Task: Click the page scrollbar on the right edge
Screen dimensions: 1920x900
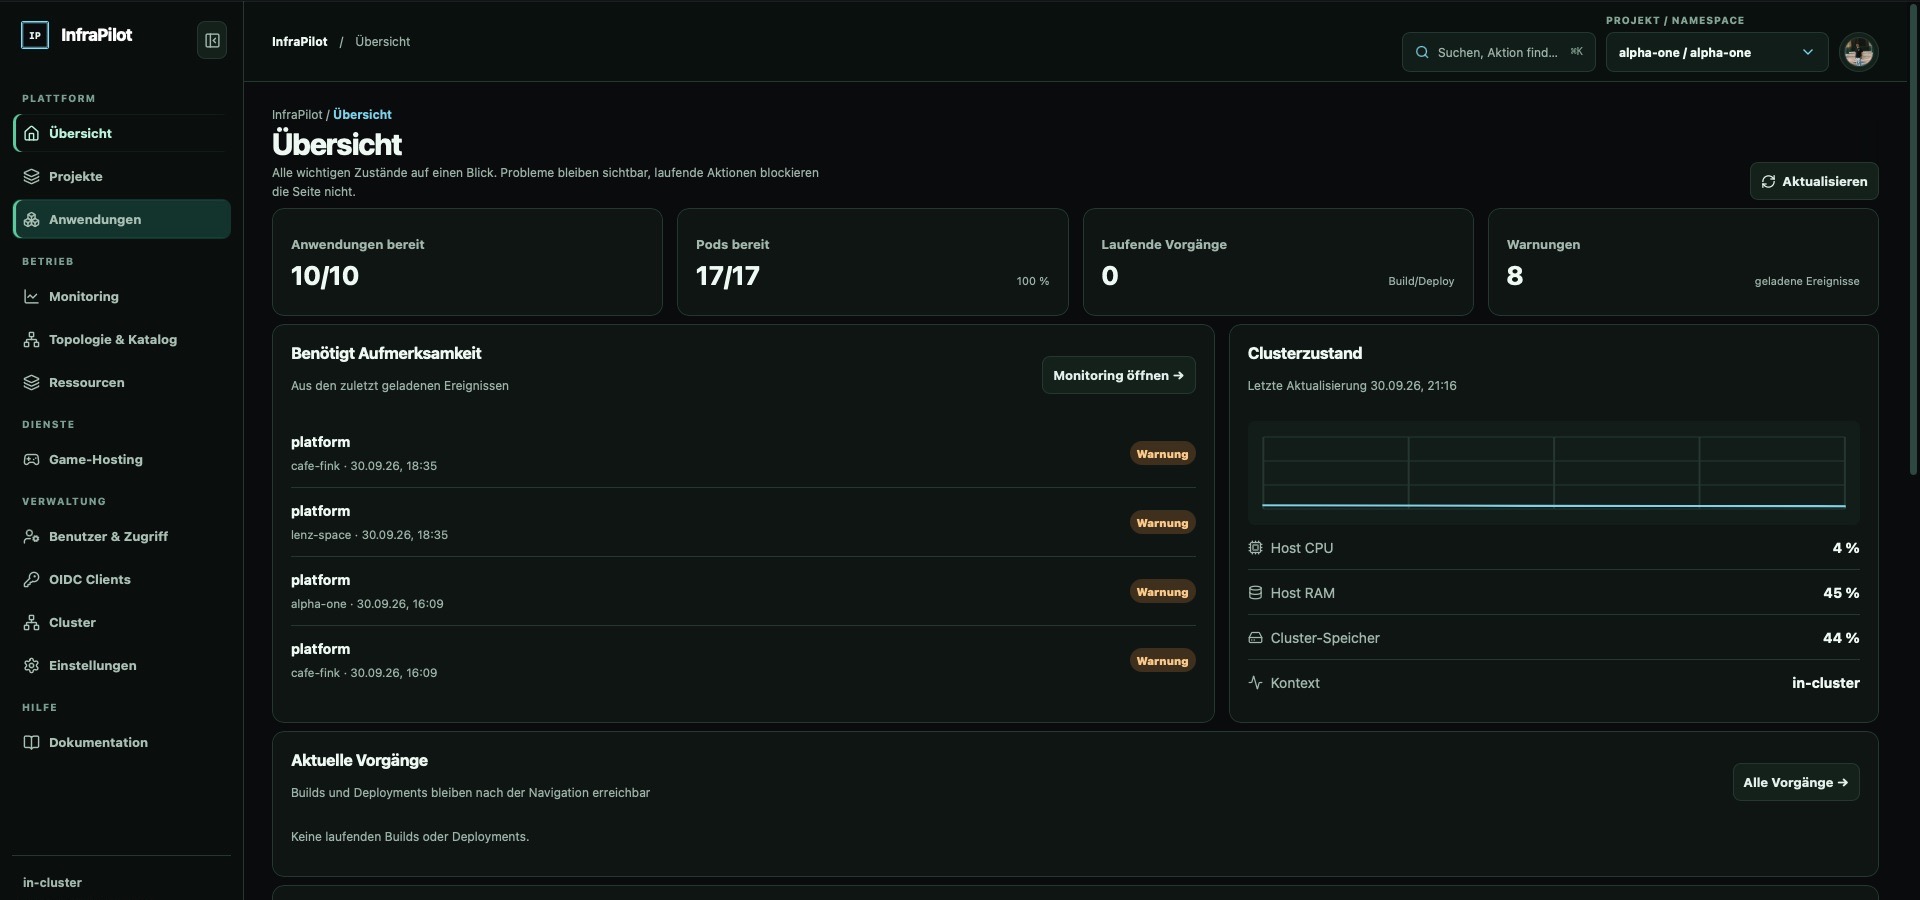Action: (x=1914, y=240)
